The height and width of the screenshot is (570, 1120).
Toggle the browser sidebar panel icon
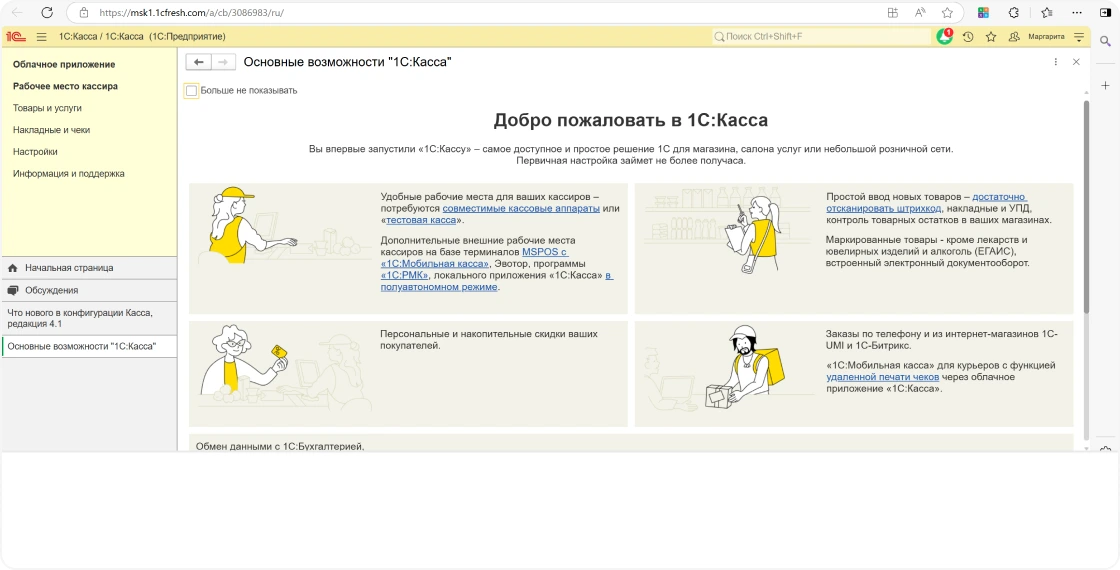(1106, 12)
